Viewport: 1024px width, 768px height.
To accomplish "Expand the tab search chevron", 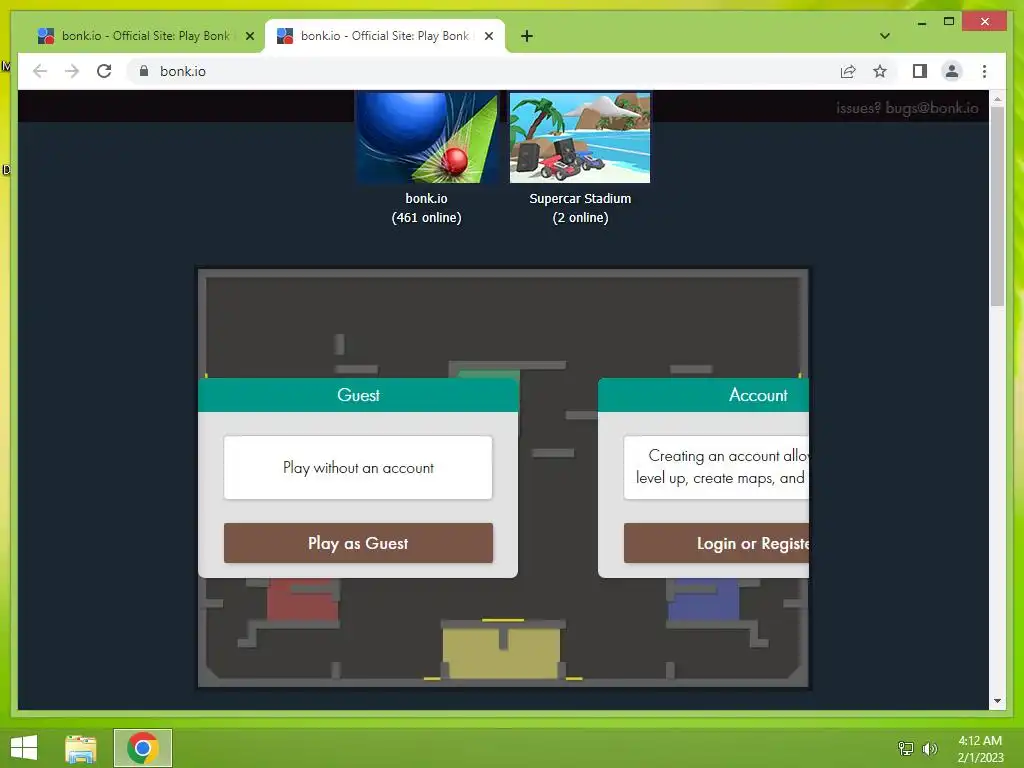I will pos(884,36).
